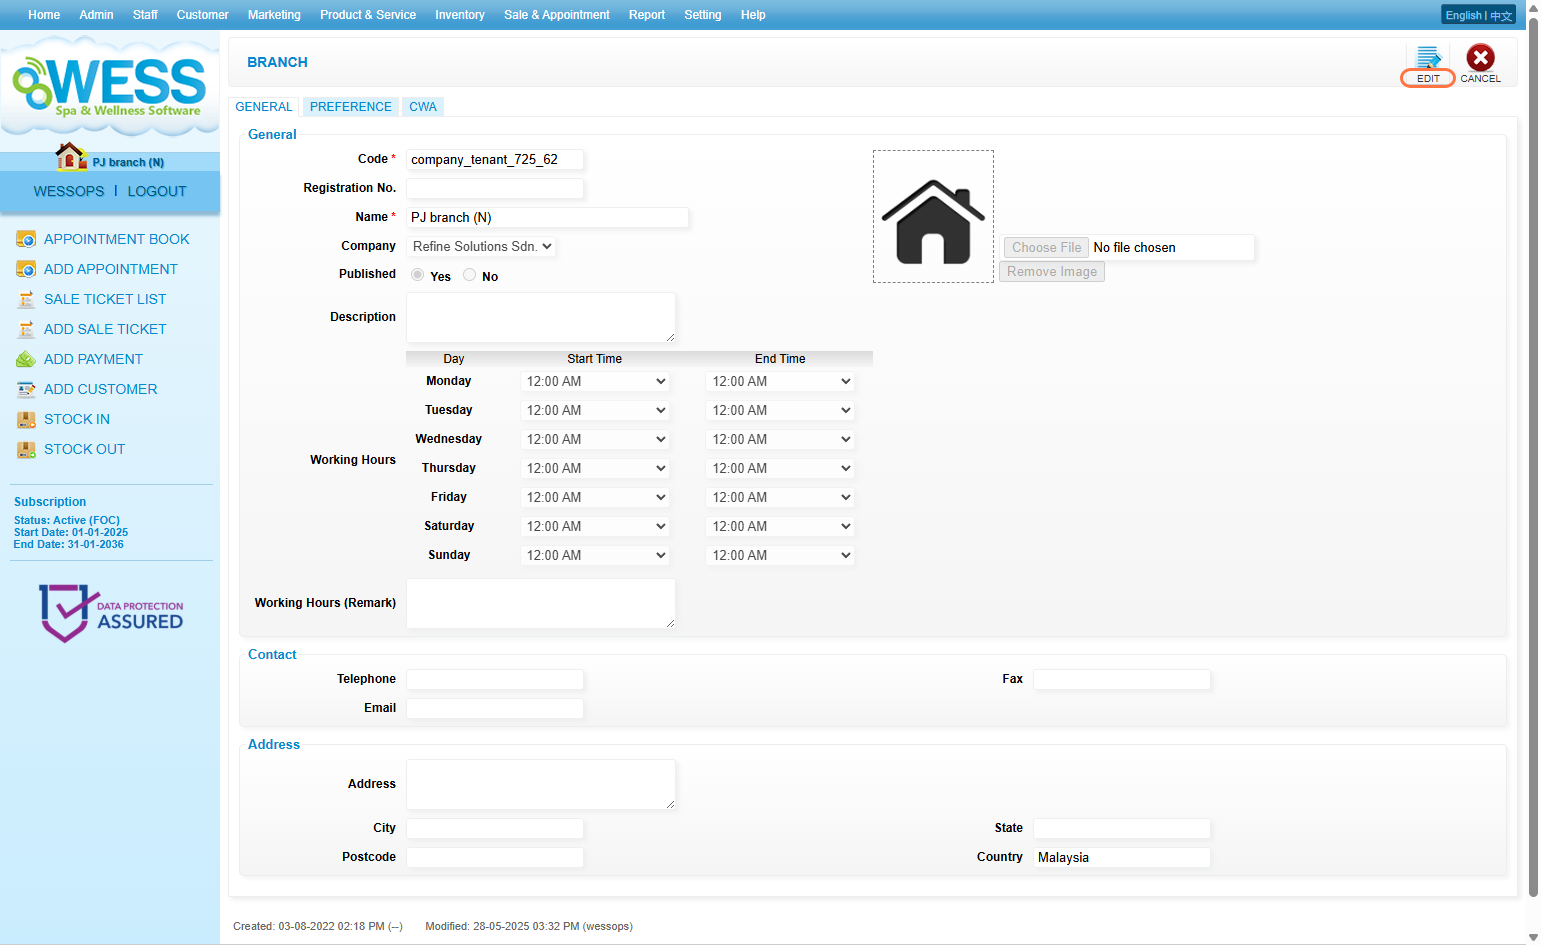This screenshot has height=945, width=1541.
Task: Expand the Monday Start Time dropdown
Action: [x=595, y=381]
